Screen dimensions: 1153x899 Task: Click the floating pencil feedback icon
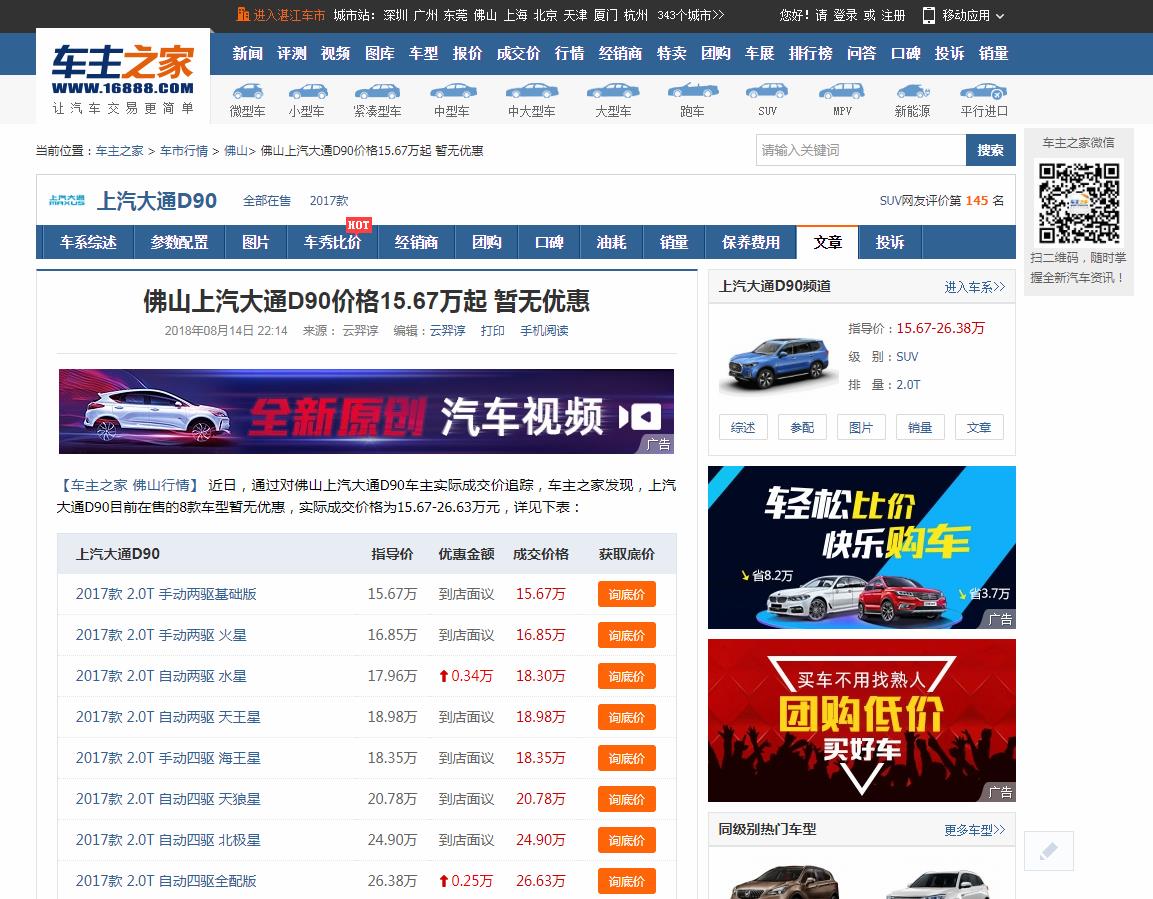click(x=1049, y=851)
